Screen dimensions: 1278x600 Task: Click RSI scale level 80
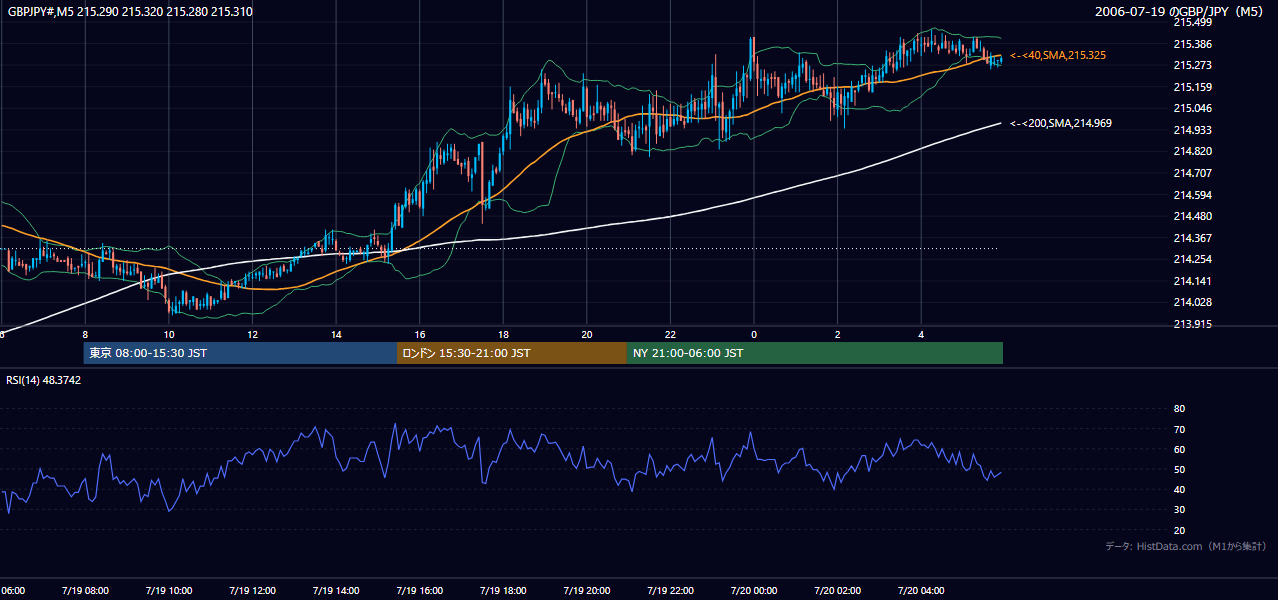(1179, 409)
